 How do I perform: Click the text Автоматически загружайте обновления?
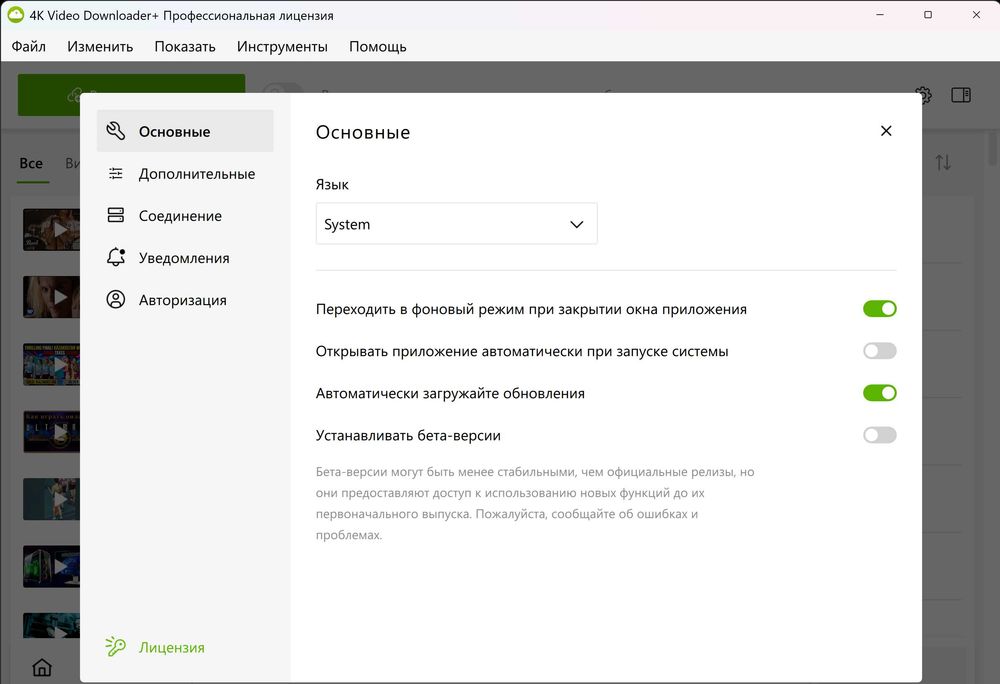point(450,393)
